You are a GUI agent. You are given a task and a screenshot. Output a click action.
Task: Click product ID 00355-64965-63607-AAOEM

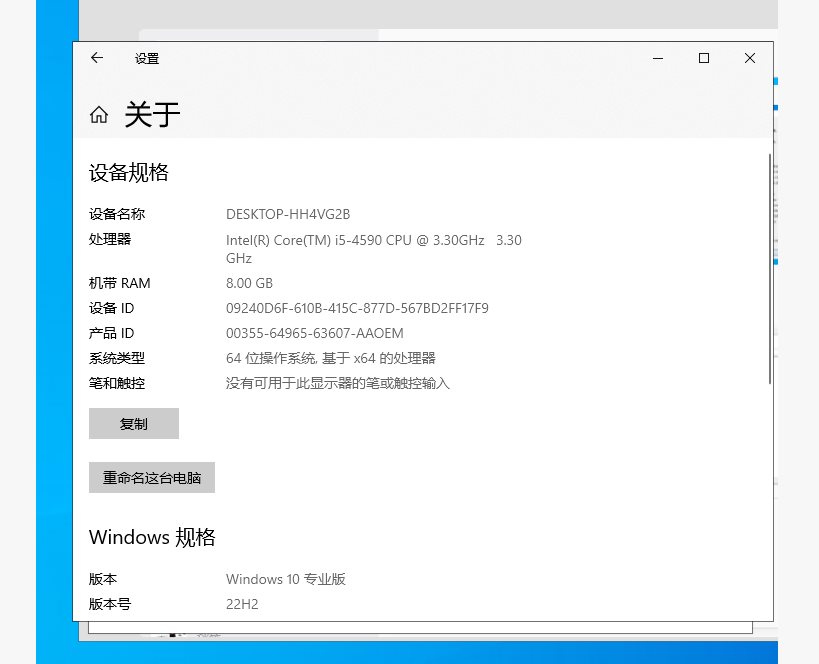click(x=314, y=333)
